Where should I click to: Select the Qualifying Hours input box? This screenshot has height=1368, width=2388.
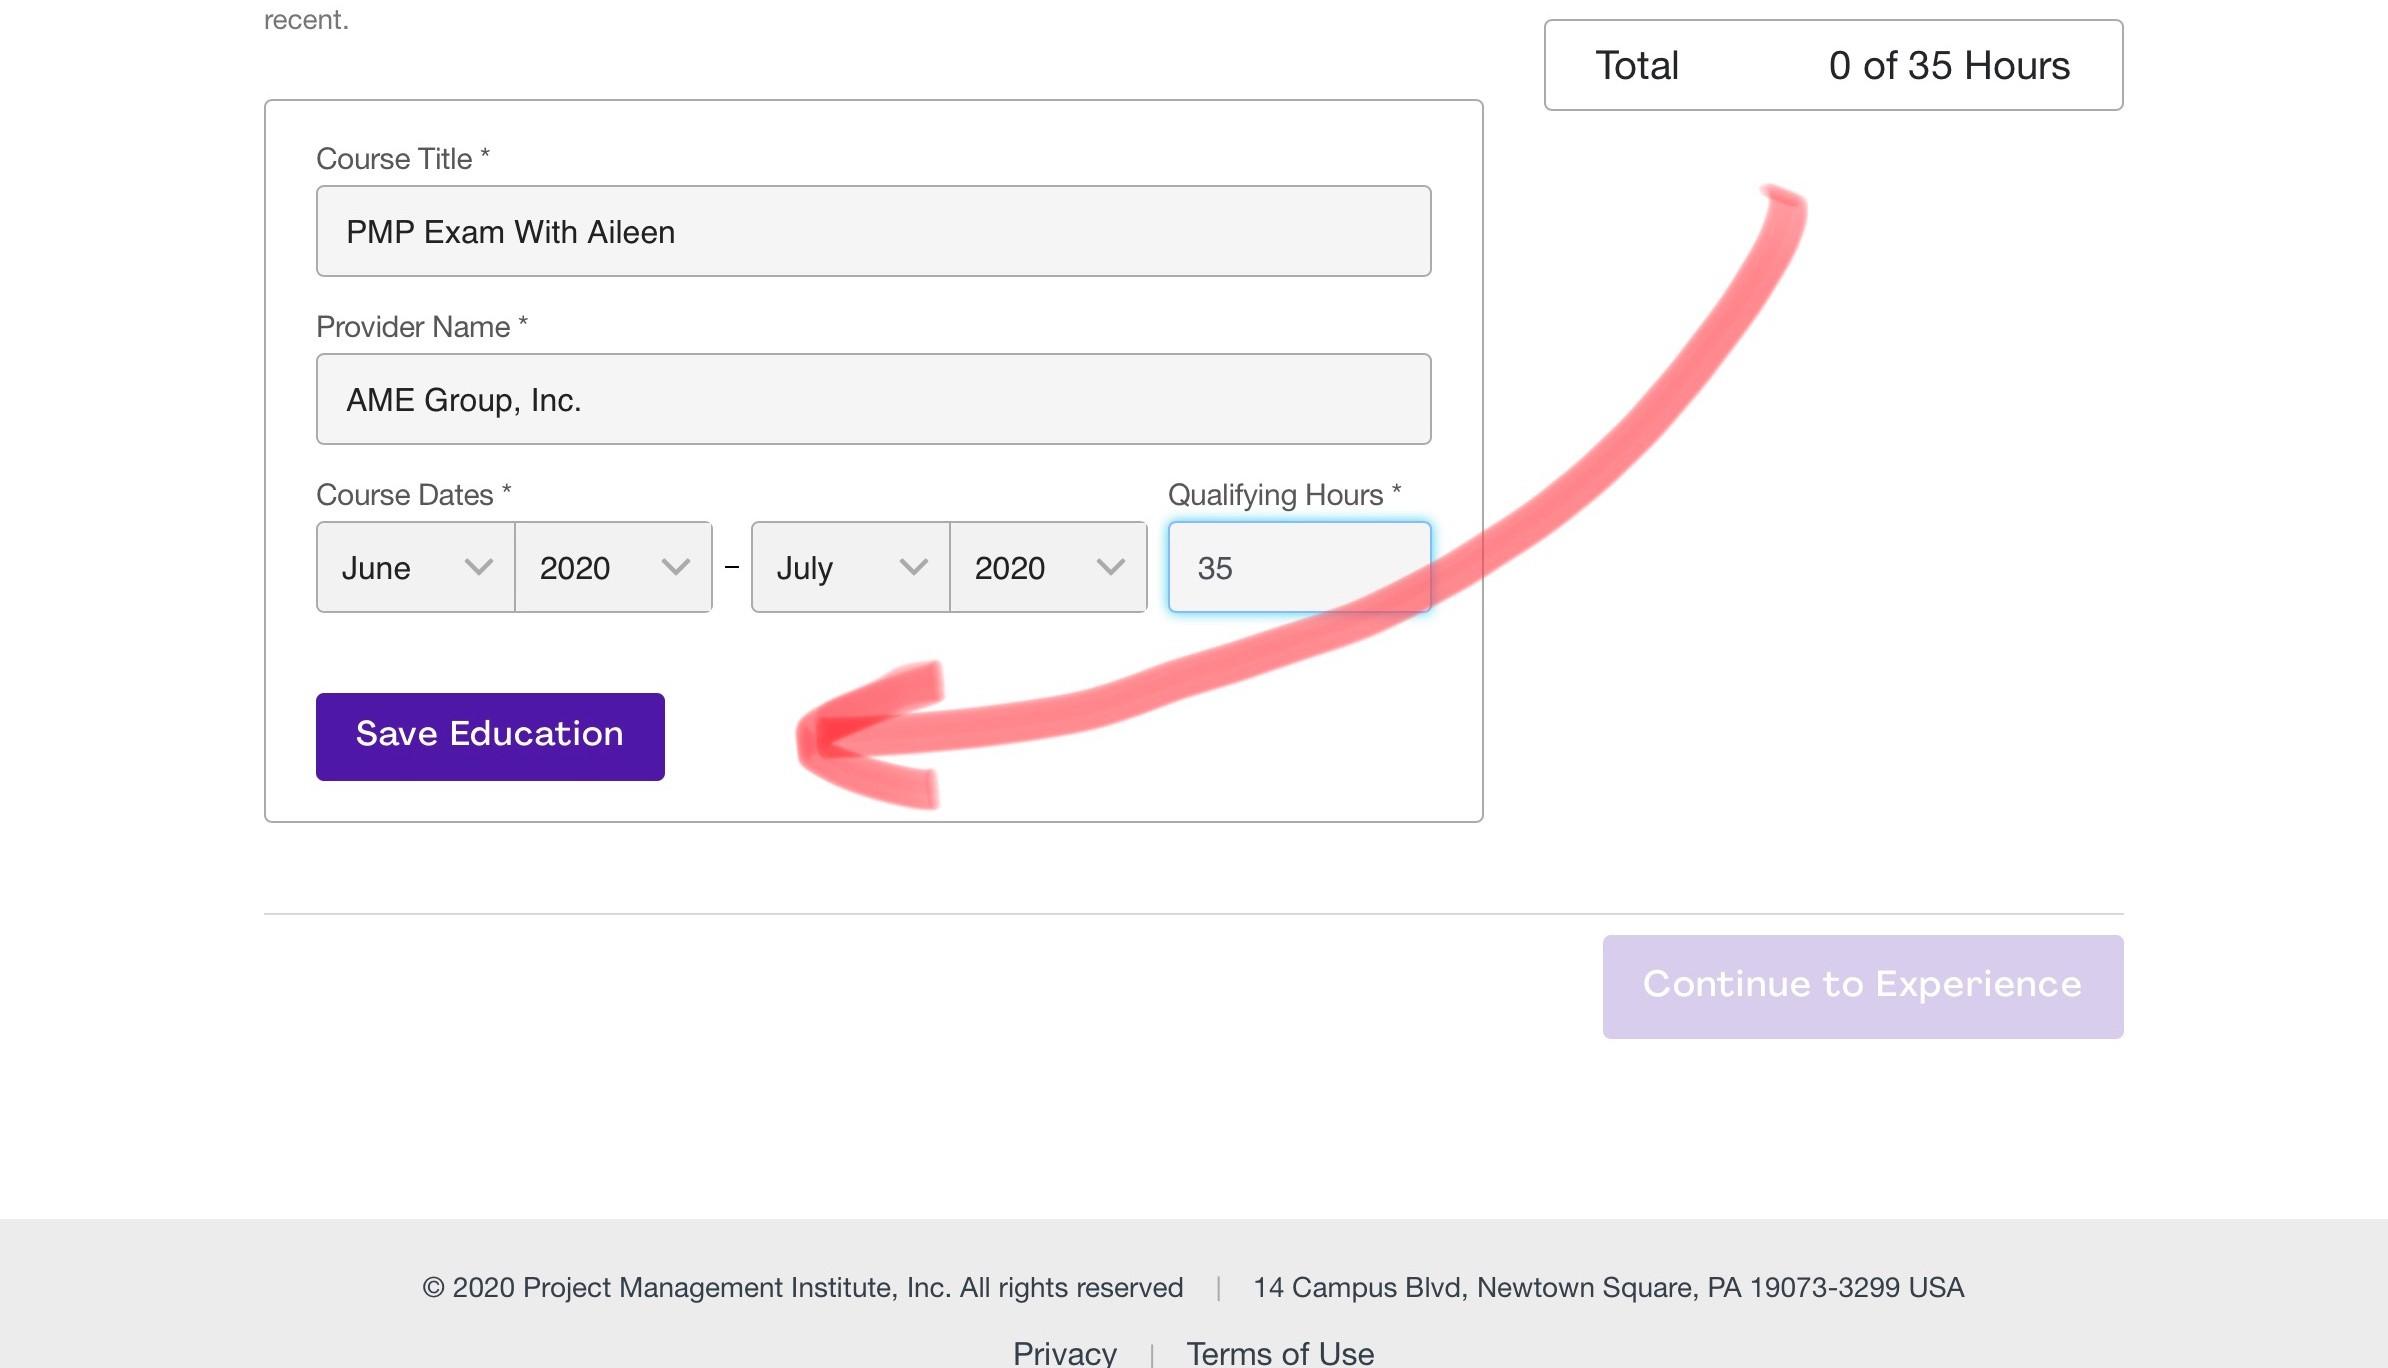click(1298, 567)
